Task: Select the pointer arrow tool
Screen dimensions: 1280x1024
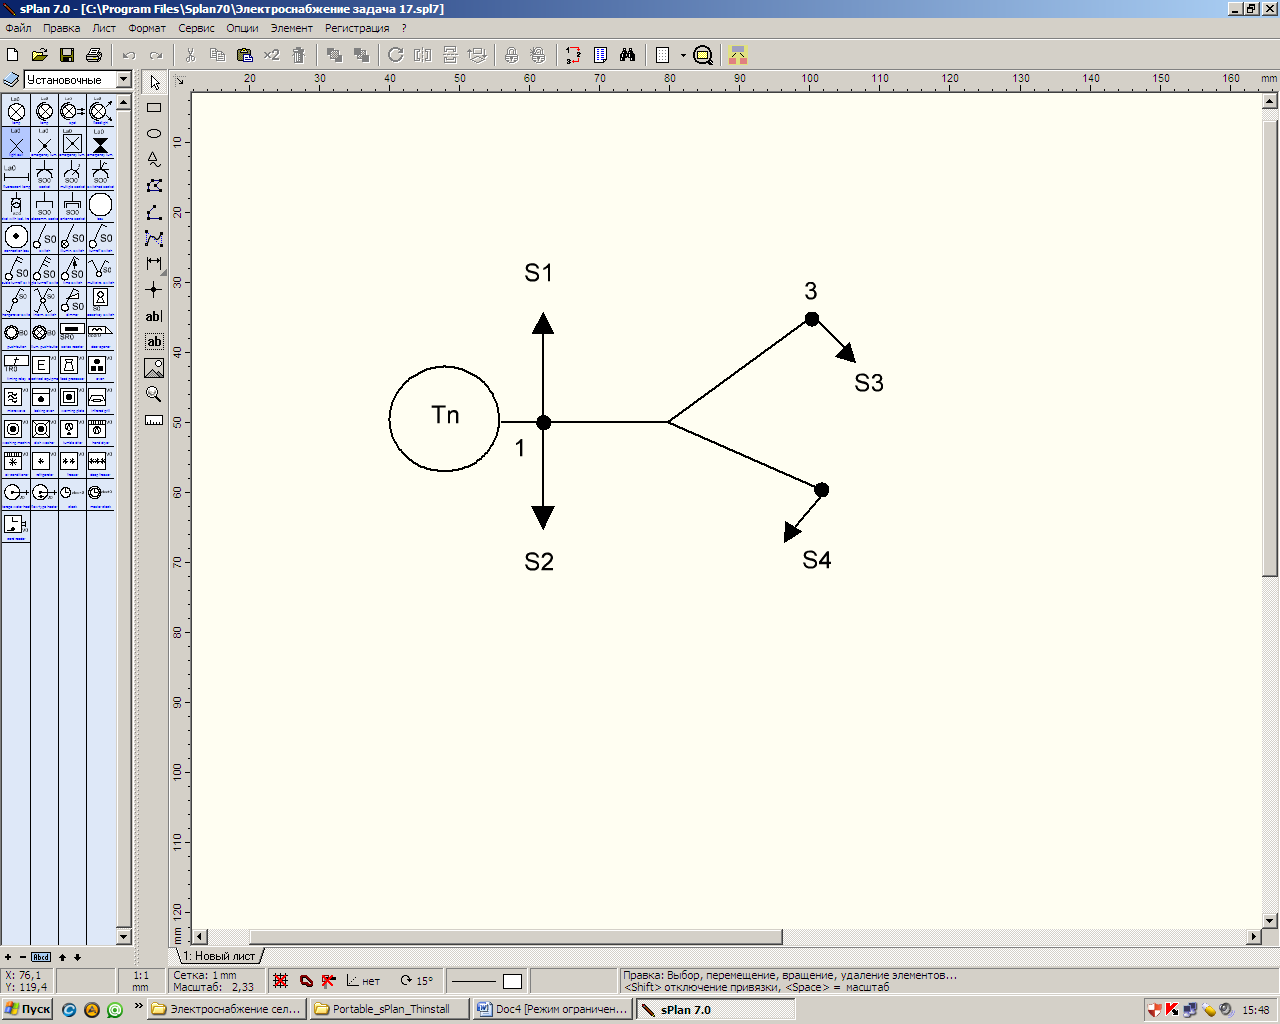Action: tap(154, 82)
